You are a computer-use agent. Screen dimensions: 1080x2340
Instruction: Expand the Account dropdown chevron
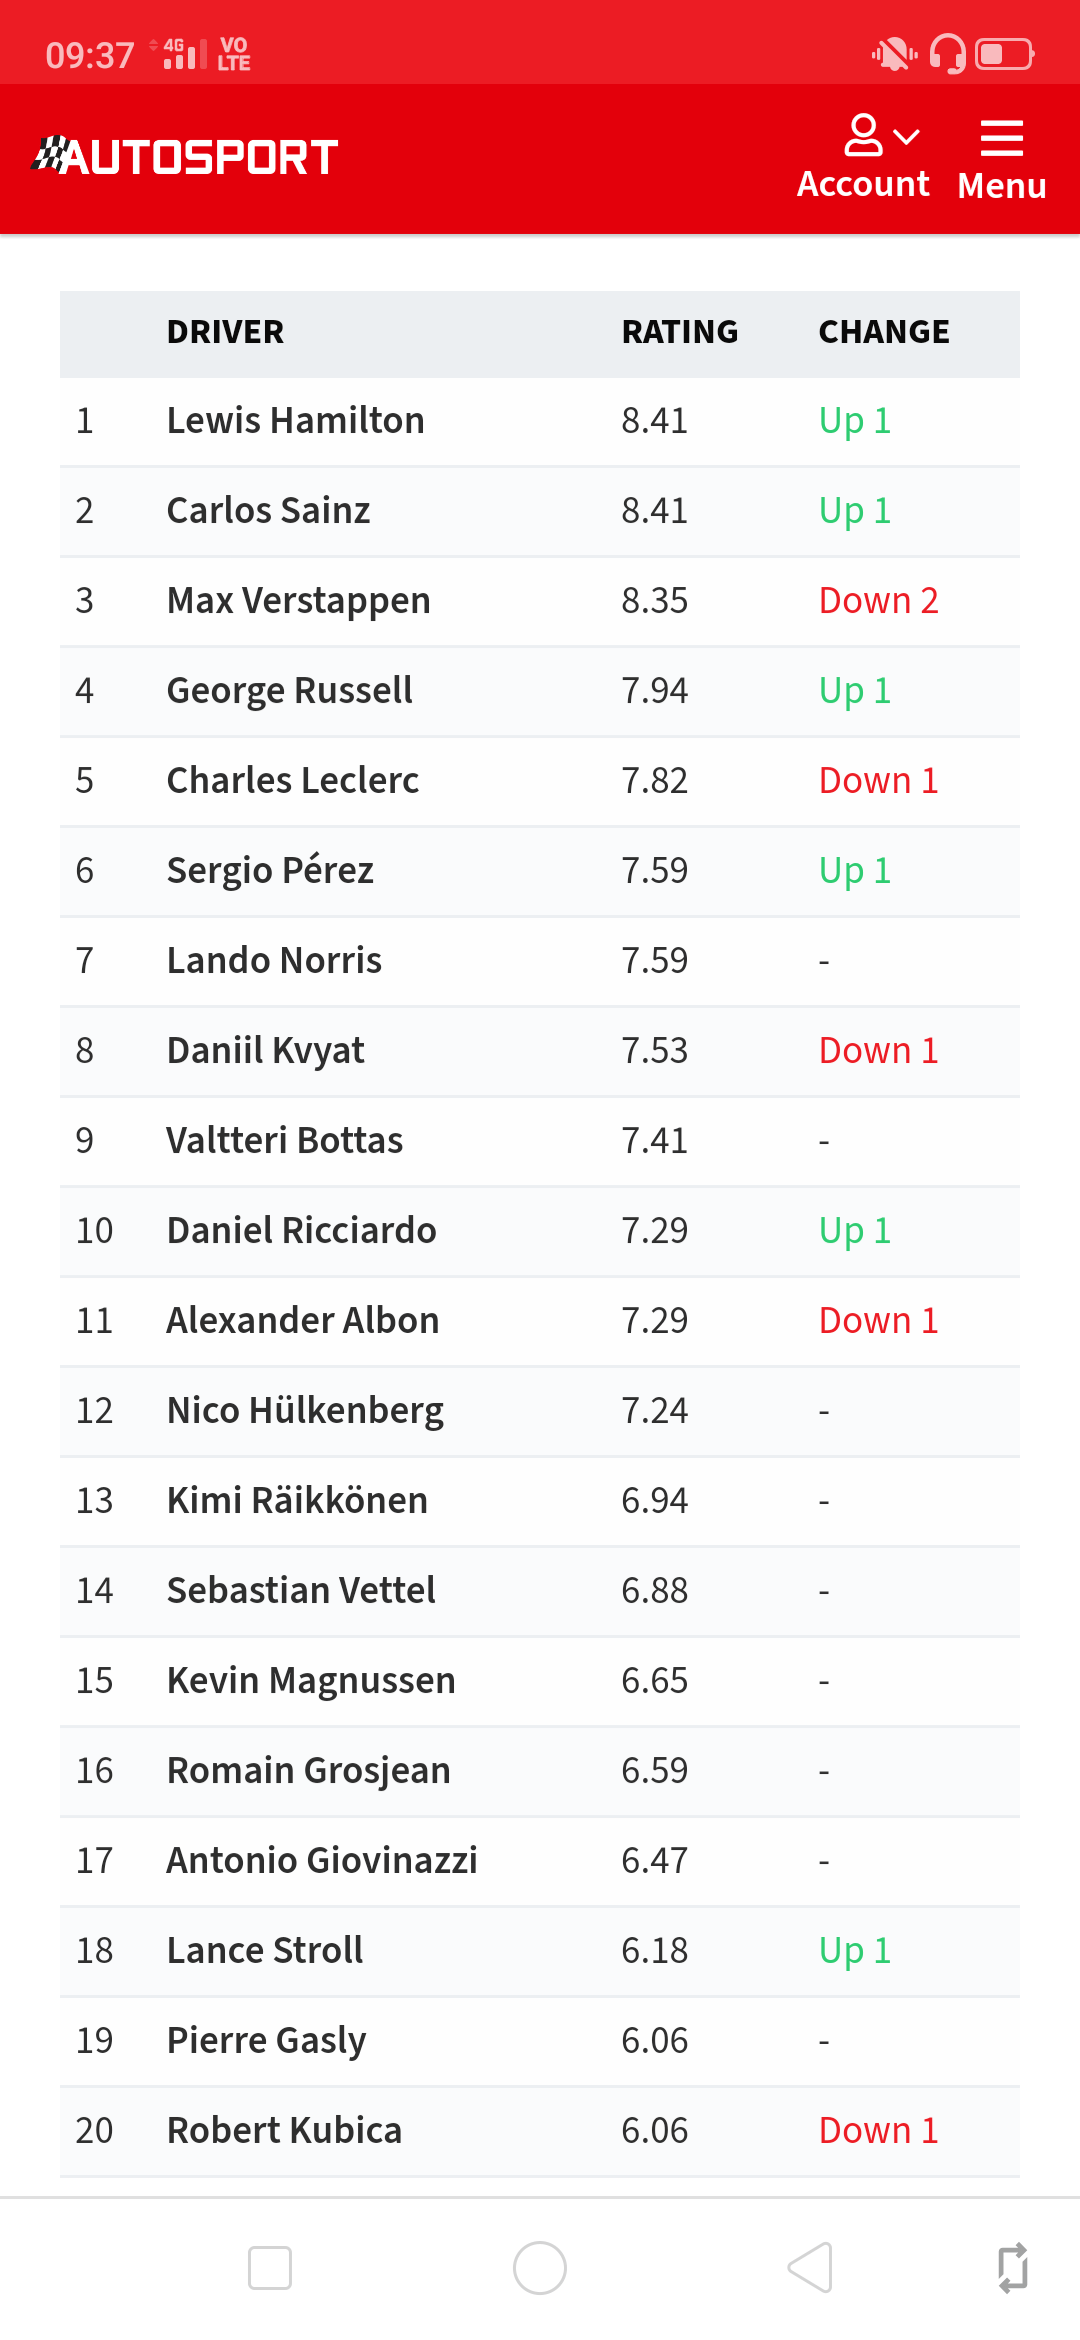905,135
